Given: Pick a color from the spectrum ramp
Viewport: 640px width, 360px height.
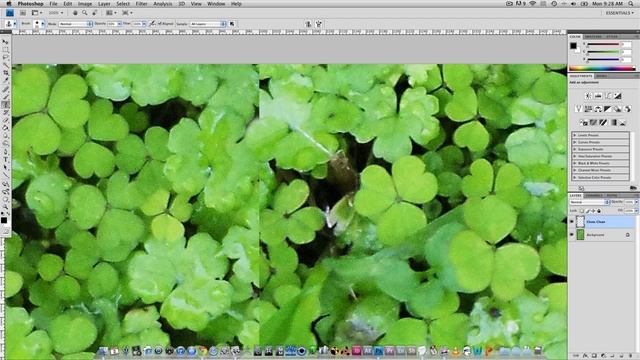Looking at the screenshot, I should click(x=602, y=68).
